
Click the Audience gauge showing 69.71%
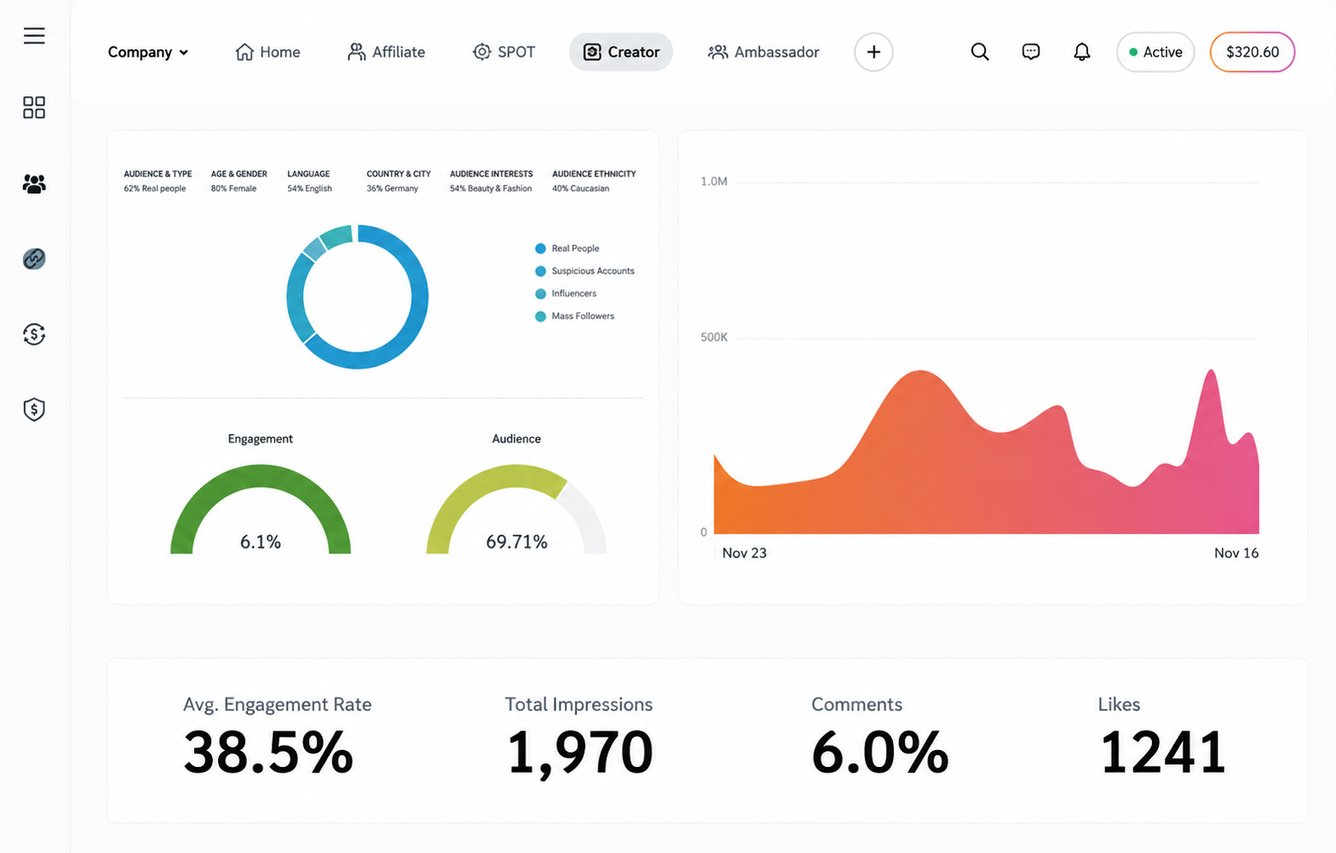pos(516,508)
